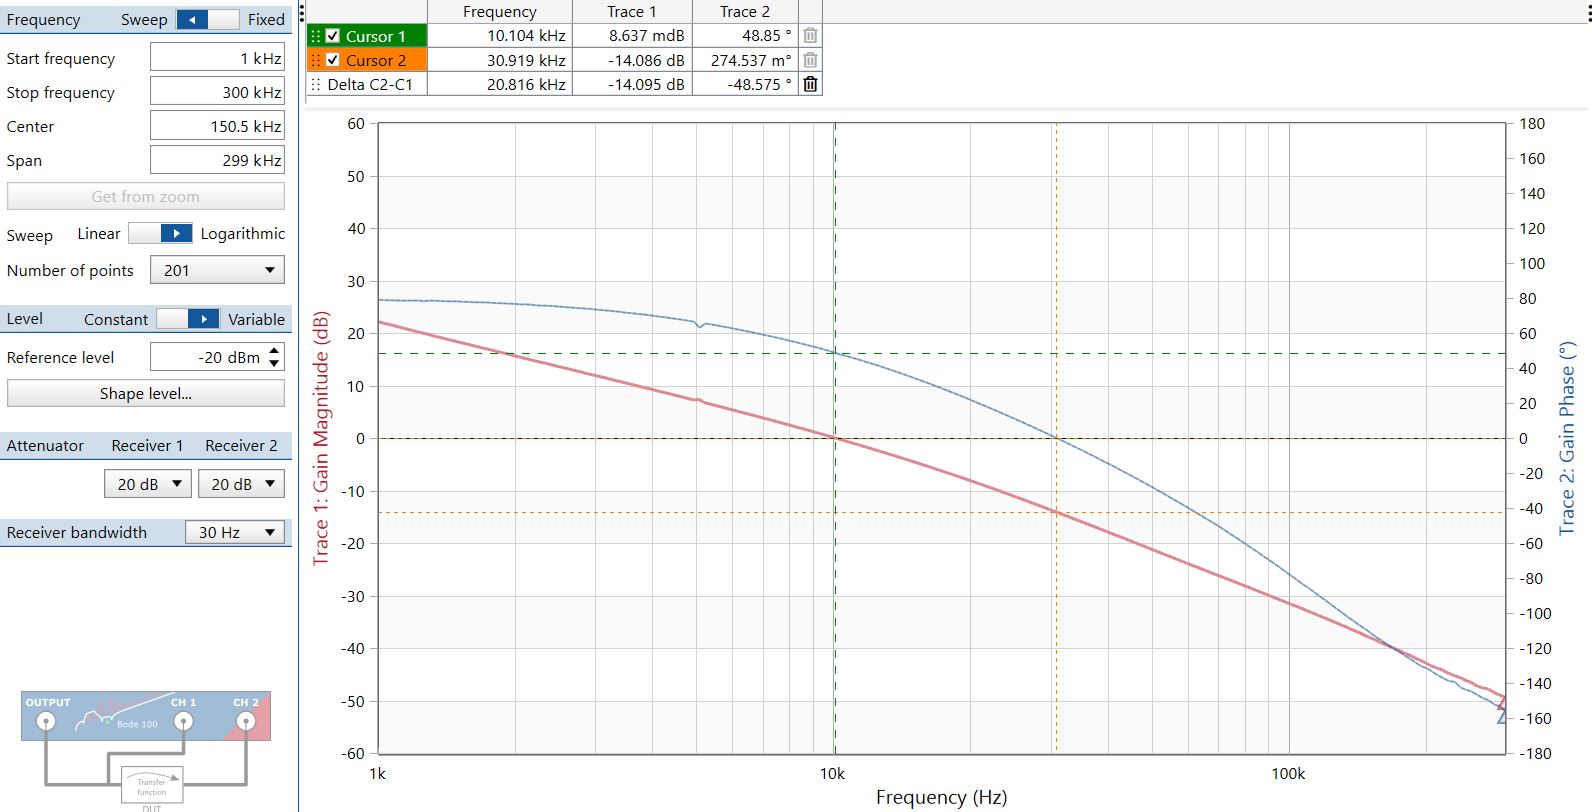The height and width of the screenshot is (812, 1592).
Task: Delete Cursor 2 using its trash icon
Action: point(810,60)
